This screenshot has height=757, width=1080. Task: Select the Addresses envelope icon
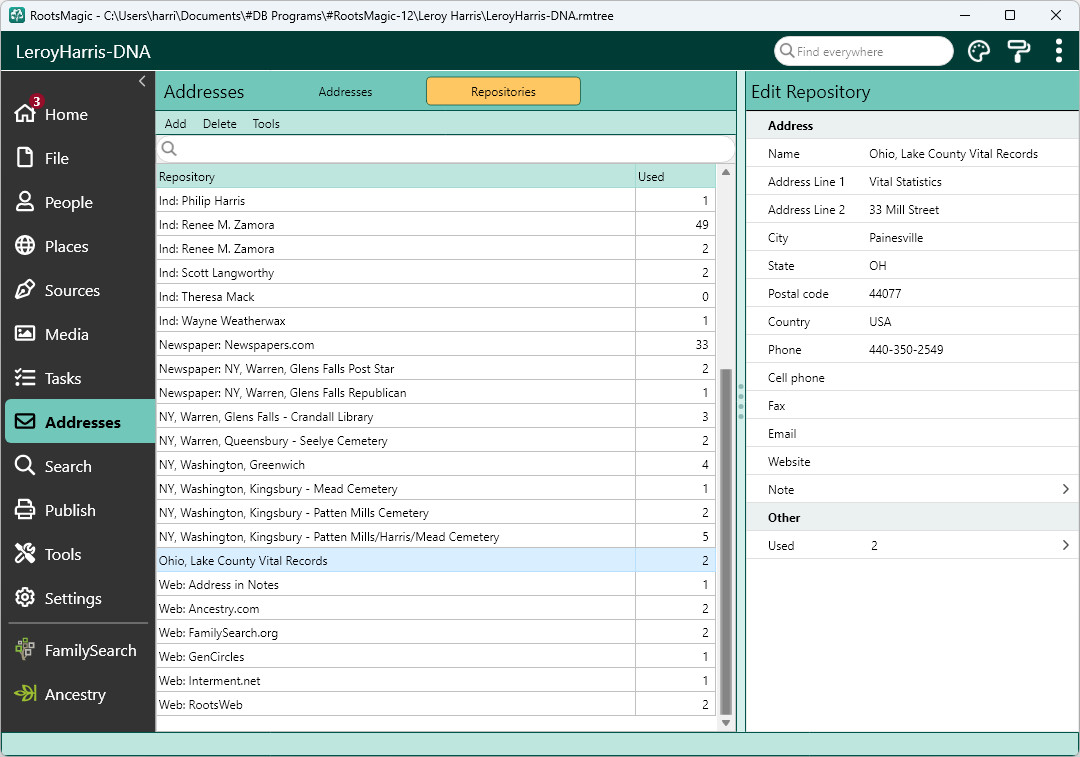[25, 422]
